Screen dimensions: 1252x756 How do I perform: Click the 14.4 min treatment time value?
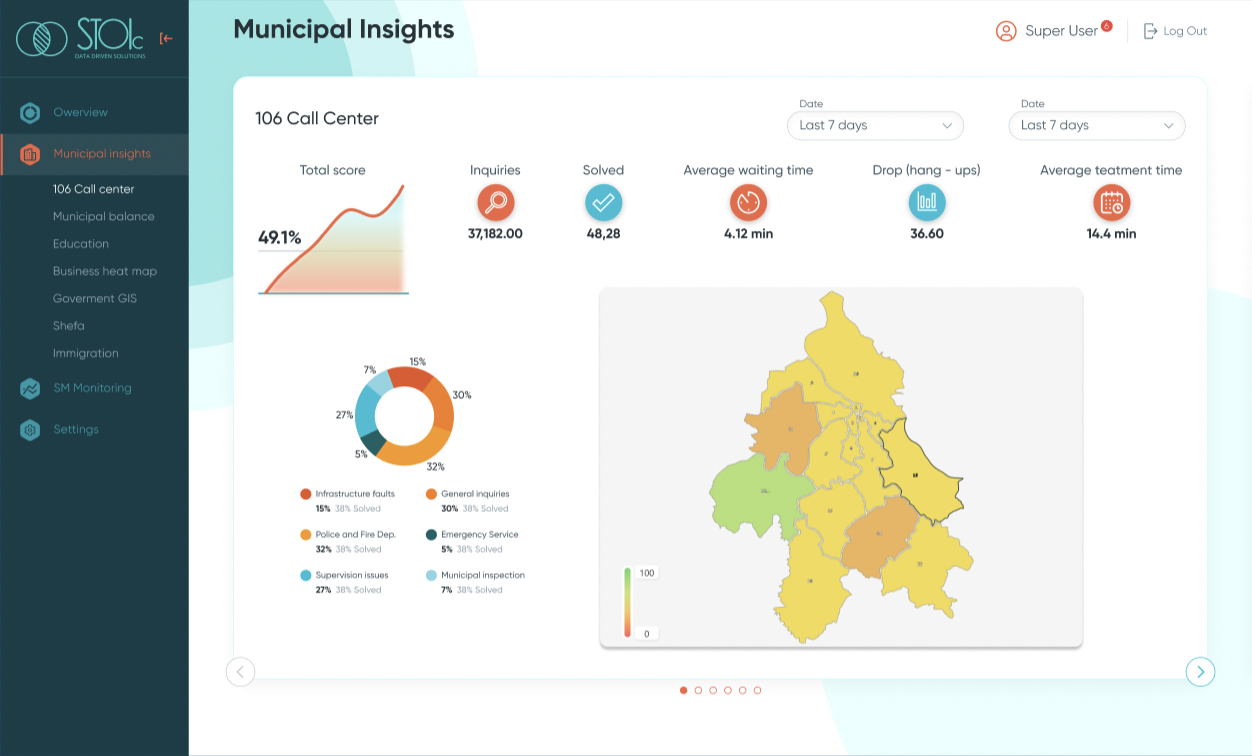click(1111, 234)
